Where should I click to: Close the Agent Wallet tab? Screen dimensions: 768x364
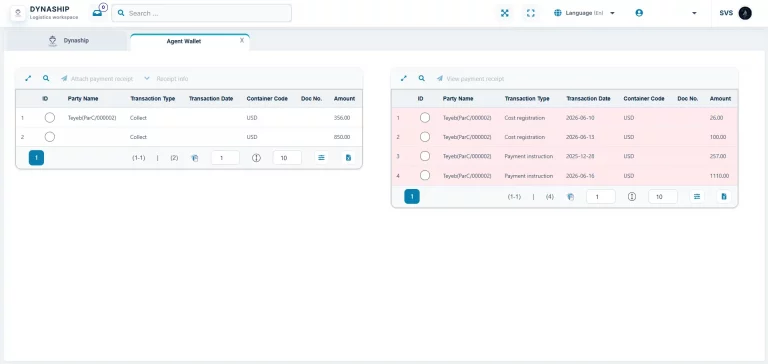[242, 41]
